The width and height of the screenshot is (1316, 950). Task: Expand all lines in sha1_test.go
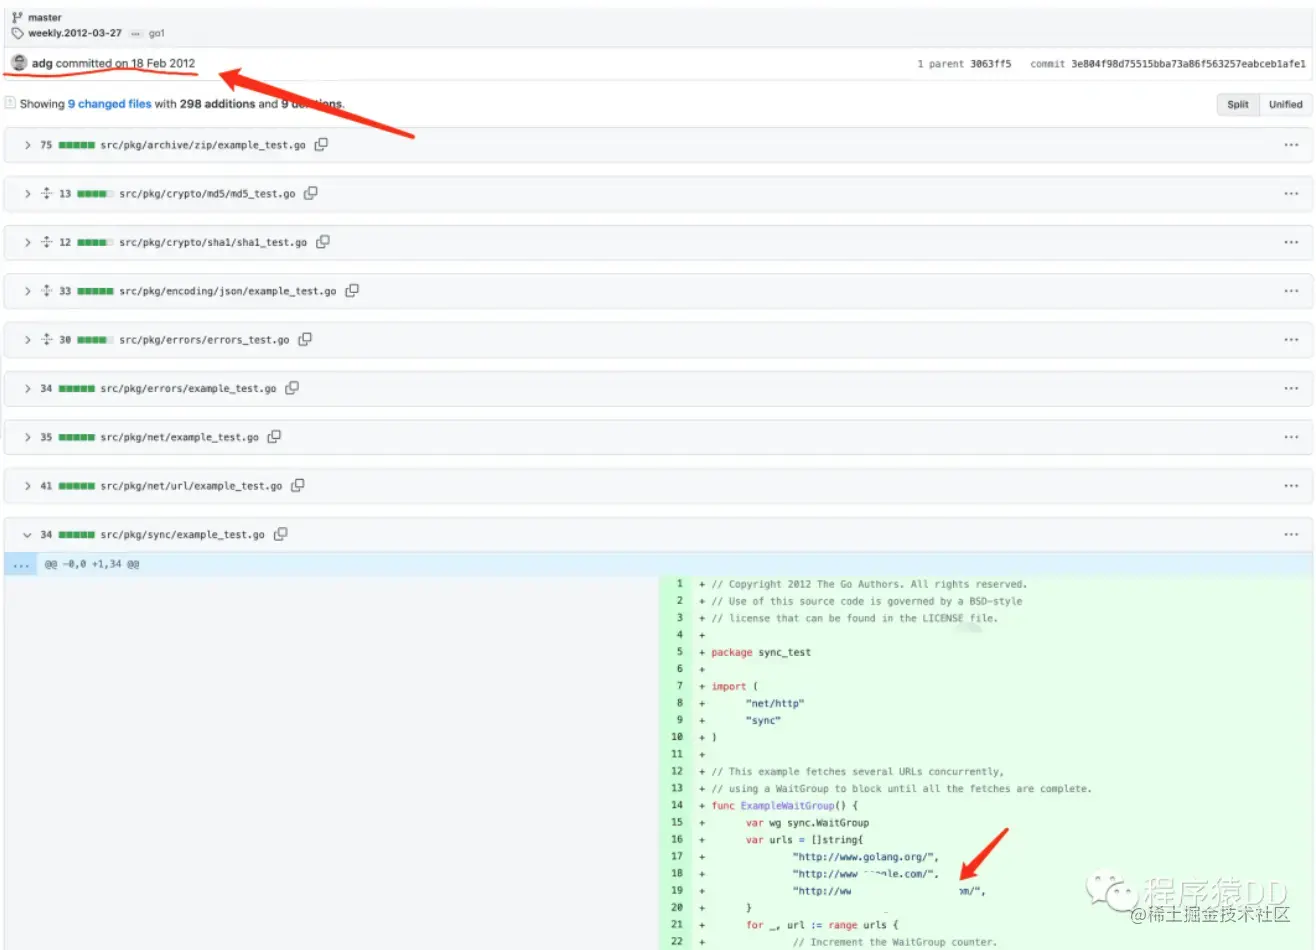46,242
